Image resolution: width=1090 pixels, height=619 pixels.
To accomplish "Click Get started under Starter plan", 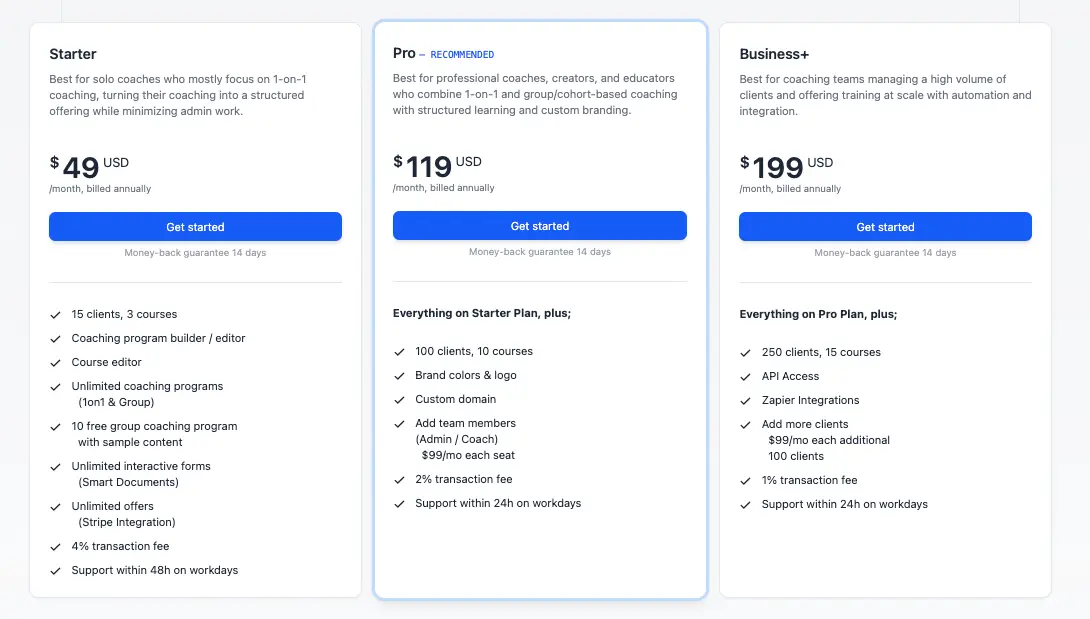I will 195,227.
